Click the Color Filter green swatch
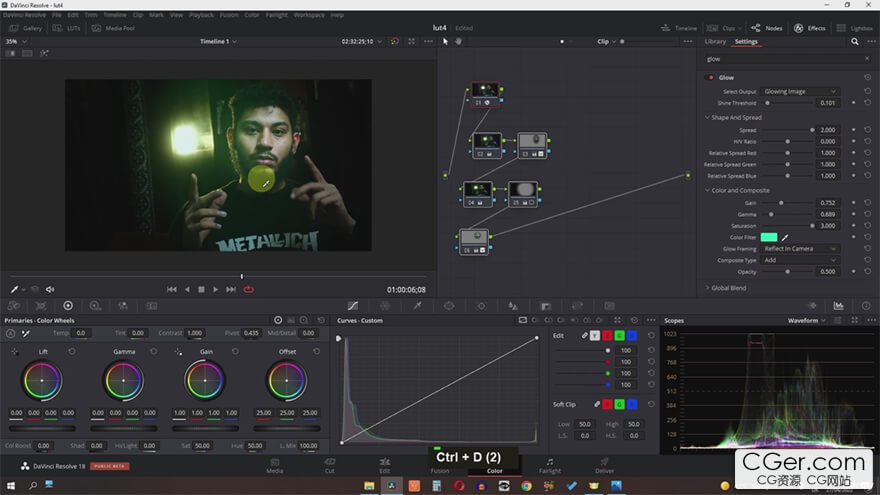 click(x=768, y=237)
